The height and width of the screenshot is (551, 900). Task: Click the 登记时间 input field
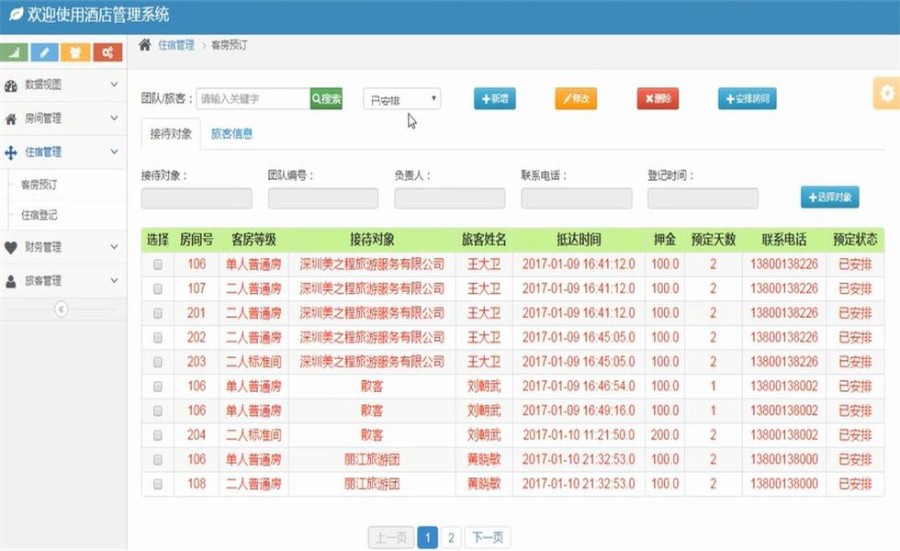click(703, 198)
